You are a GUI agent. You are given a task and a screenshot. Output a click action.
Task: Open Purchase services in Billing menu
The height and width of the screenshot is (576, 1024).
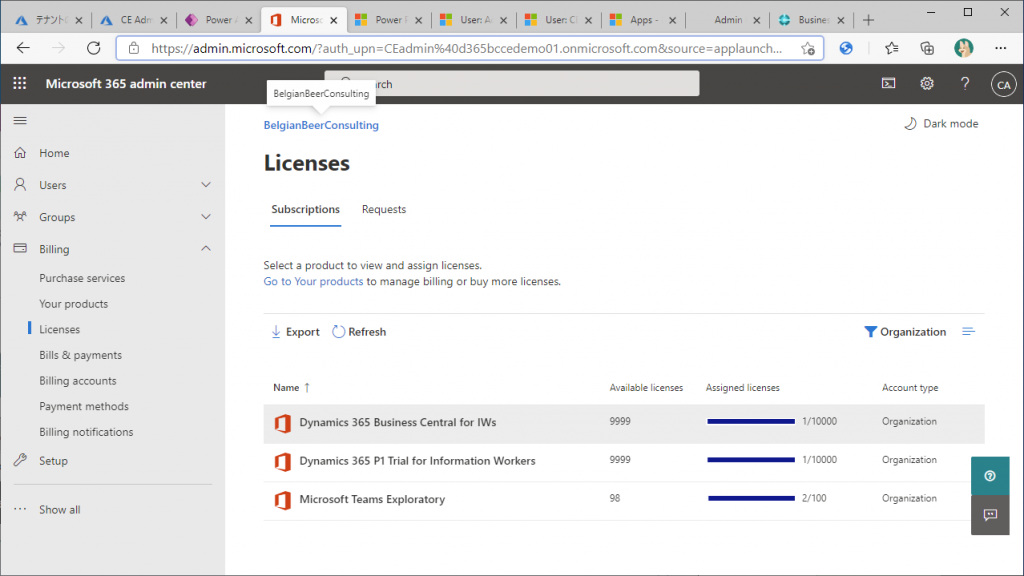coord(82,278)
